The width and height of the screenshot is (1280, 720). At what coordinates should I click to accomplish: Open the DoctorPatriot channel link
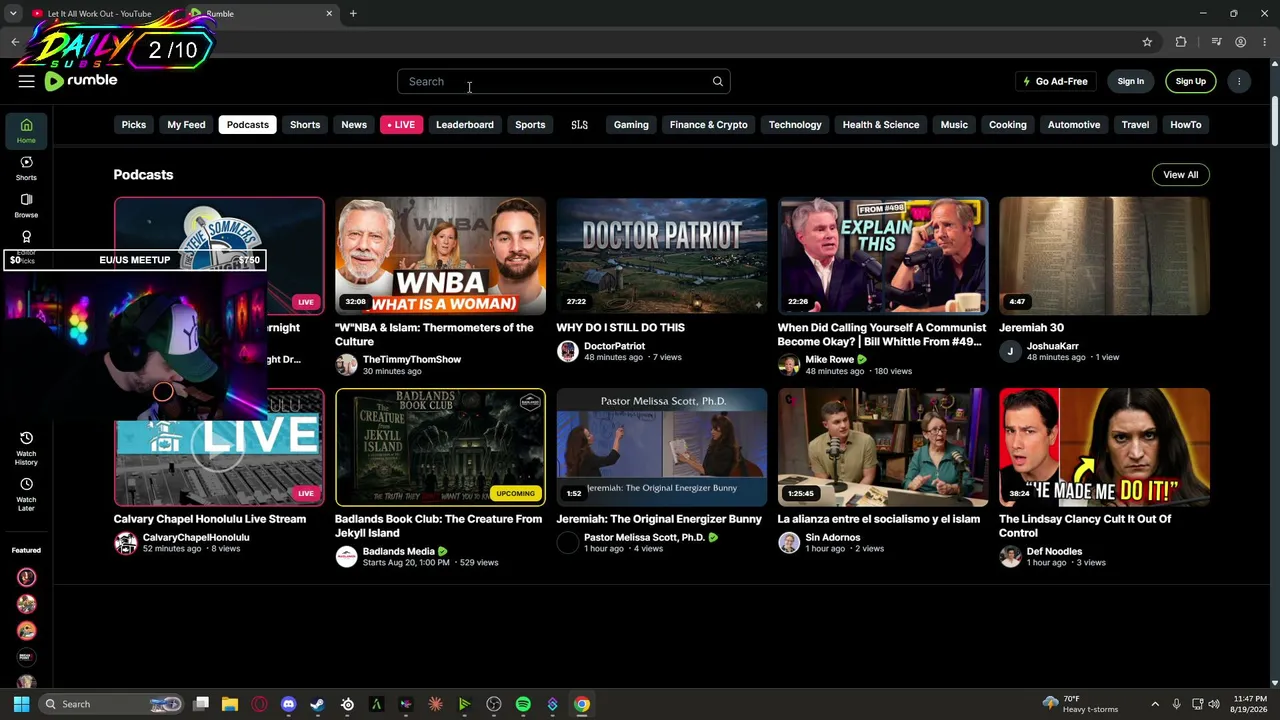(x=615, y=346)
